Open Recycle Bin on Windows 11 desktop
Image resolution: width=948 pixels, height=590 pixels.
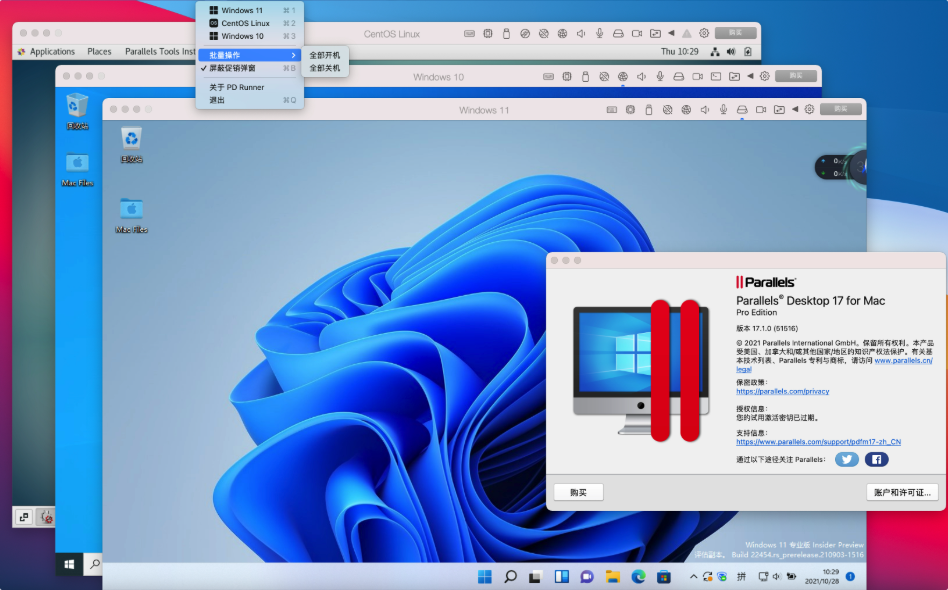(x=131, y=144)
